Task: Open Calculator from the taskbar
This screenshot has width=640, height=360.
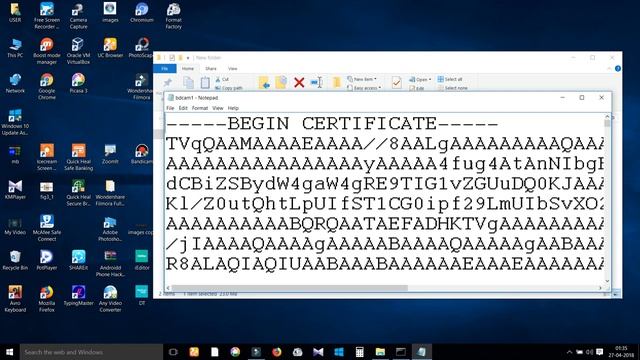Action: (x=360, y=352)
